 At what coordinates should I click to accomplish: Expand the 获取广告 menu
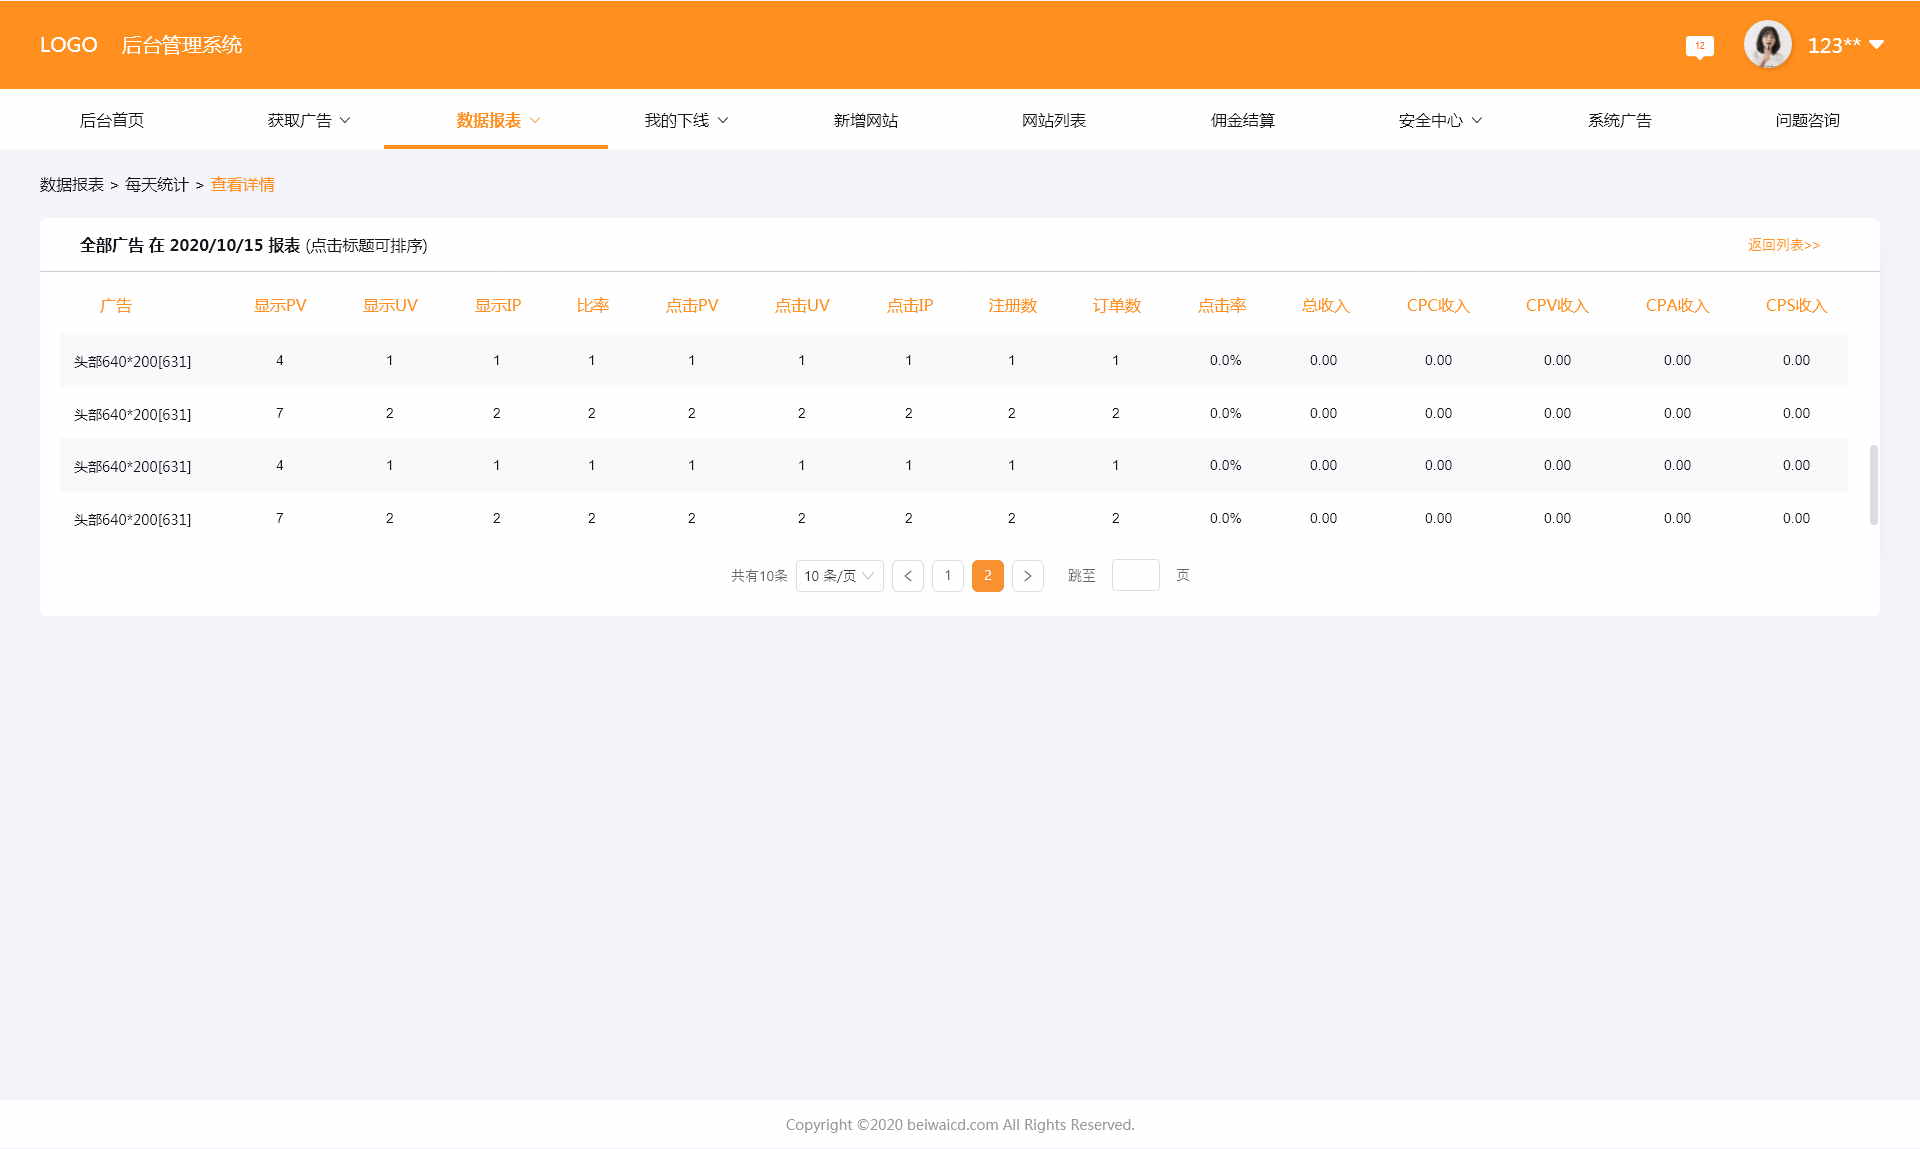pyautogui.click(x=308, y=120)
